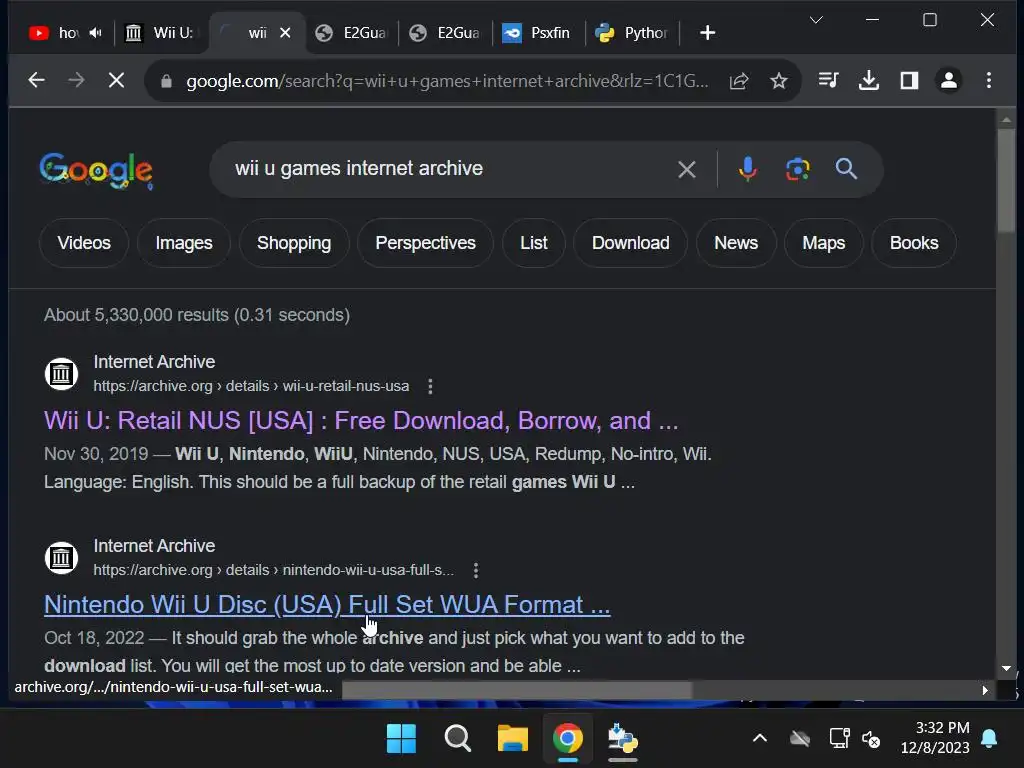1024x768 pixels.
Task: Filter results by News
Action: coord(736,243)
